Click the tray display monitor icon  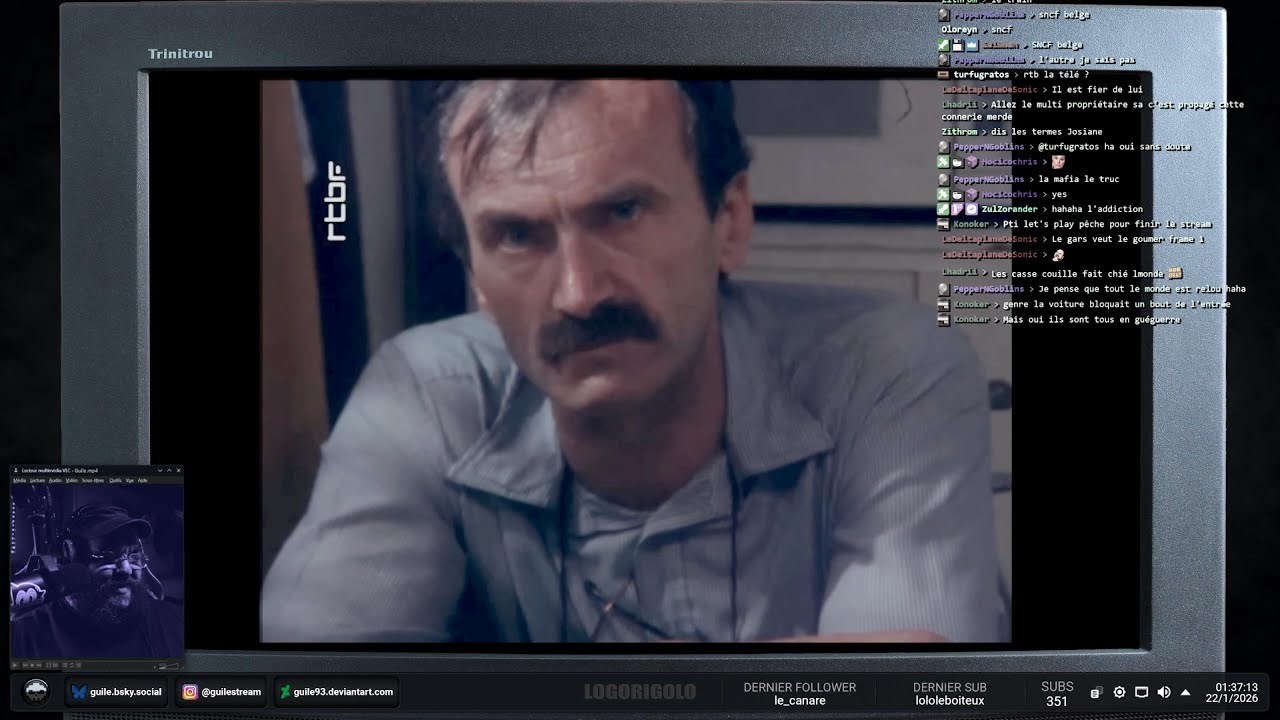point(1141,692)
